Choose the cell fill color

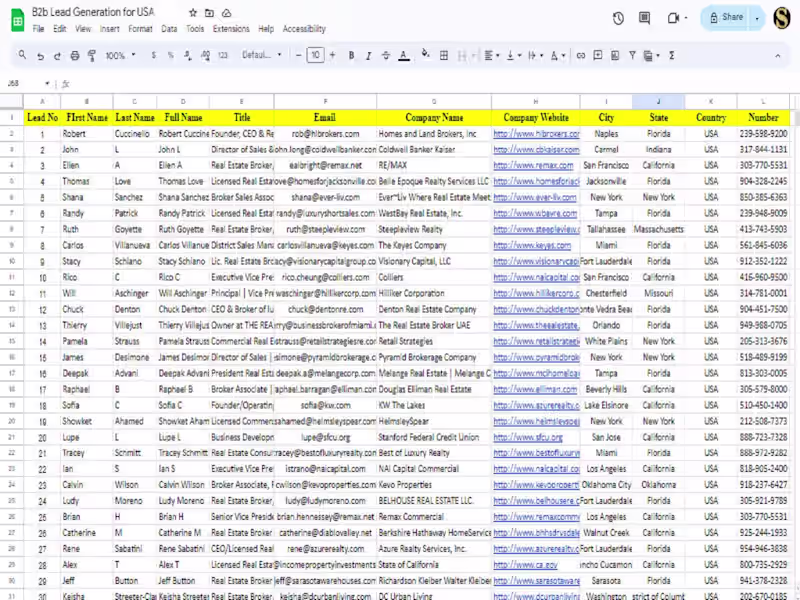click(425, 54)
